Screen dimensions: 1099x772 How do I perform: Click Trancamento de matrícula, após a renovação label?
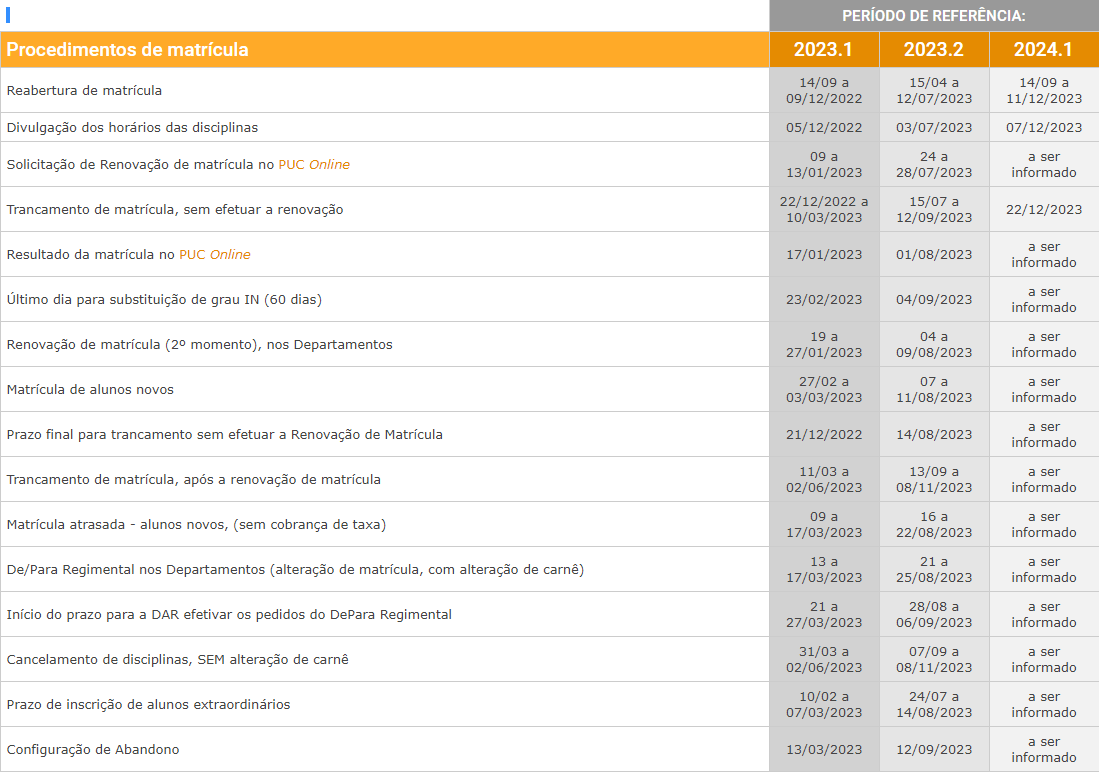[194, 480]
